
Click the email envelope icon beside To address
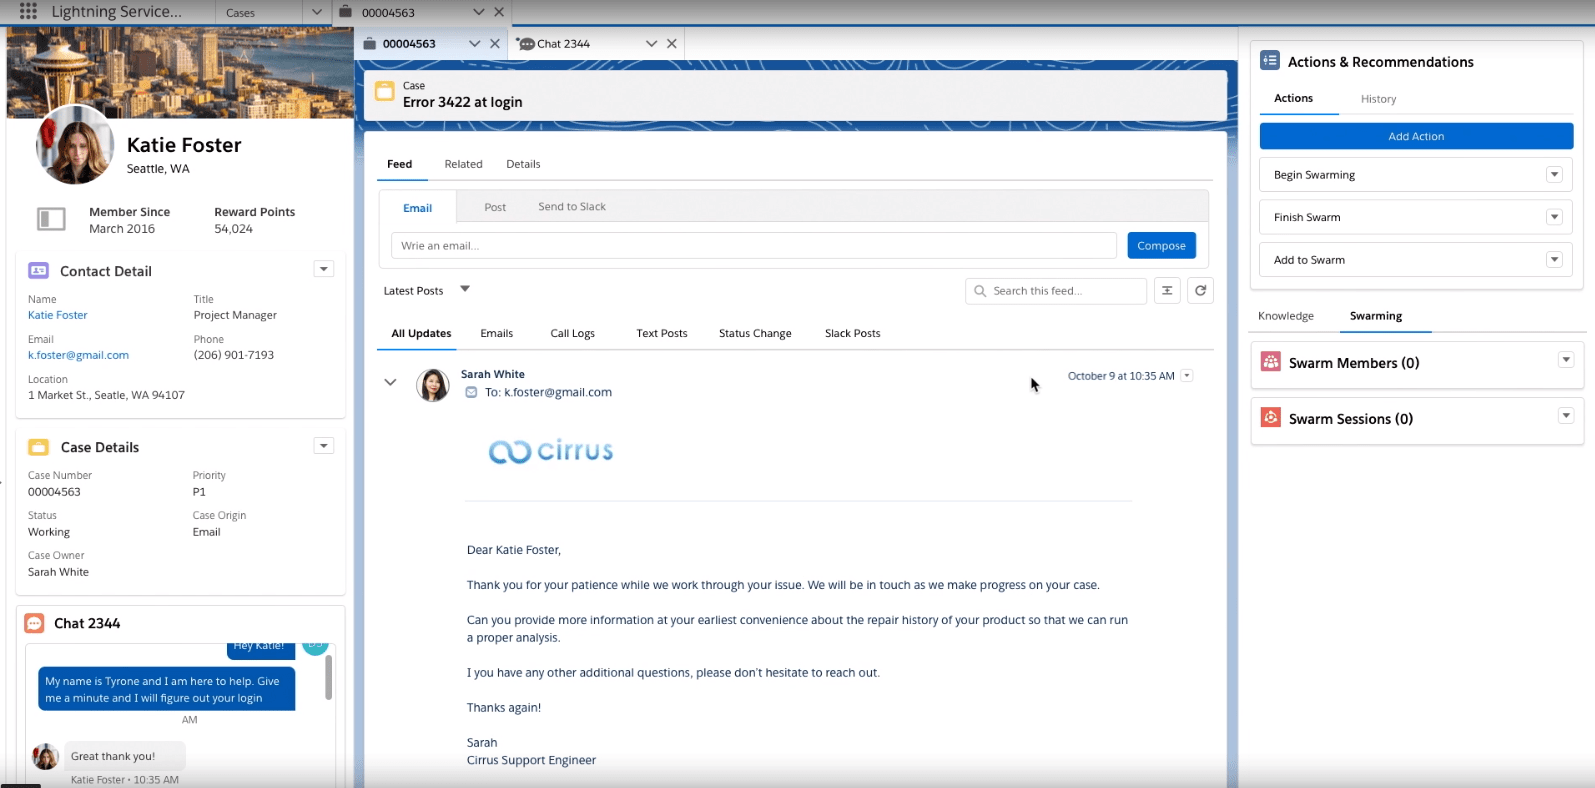click(471, 392)
